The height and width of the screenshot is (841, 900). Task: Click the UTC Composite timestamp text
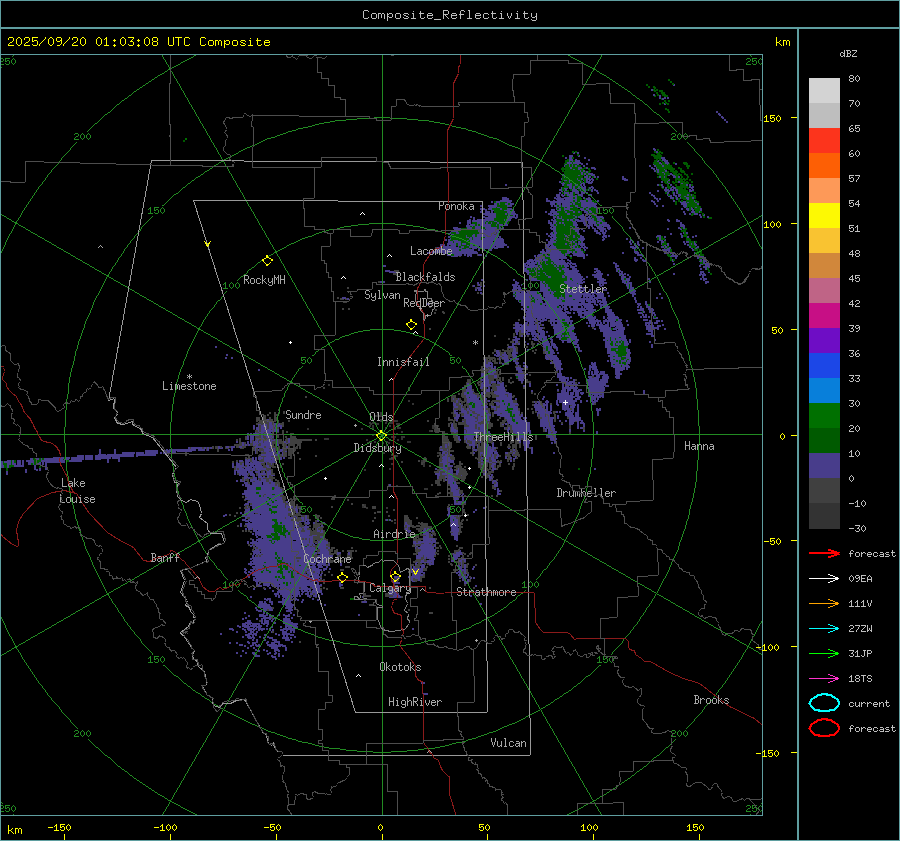click(x=139, y=42)
